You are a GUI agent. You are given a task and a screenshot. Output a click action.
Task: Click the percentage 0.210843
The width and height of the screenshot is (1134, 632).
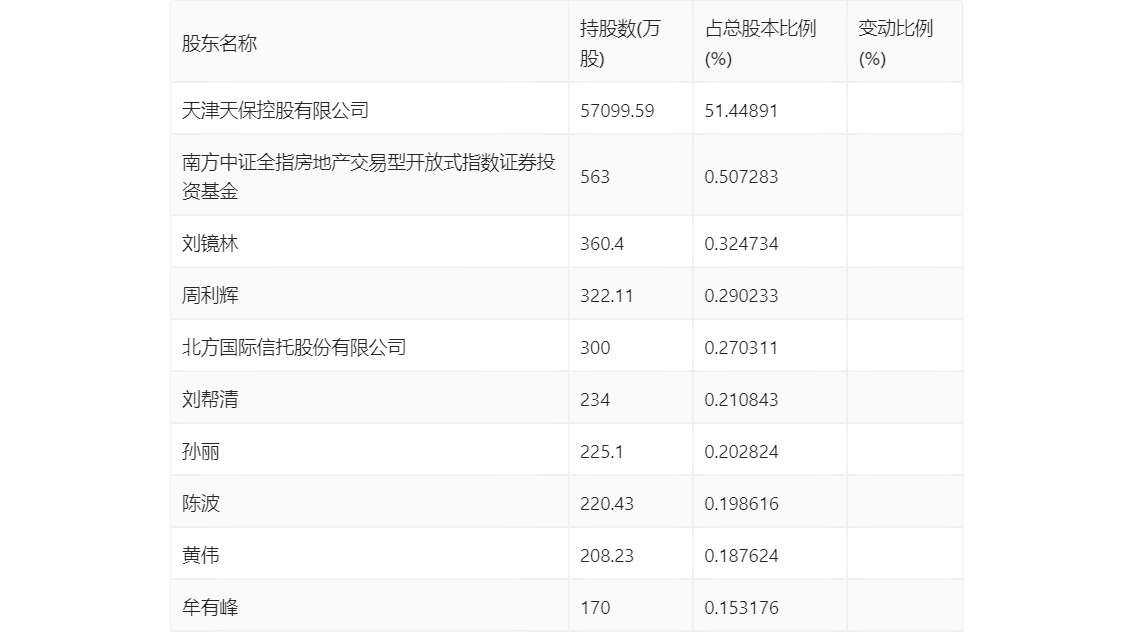pos(741,400)
